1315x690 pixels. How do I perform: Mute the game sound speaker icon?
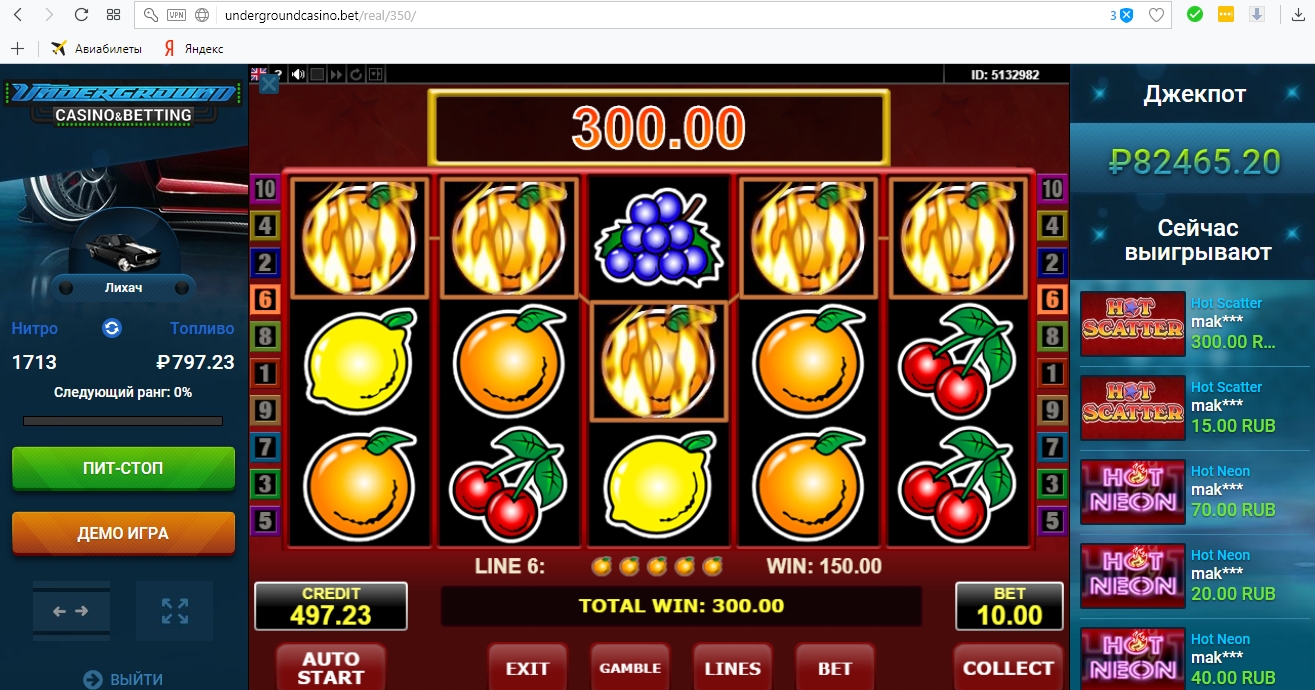[x=298, y=74]
